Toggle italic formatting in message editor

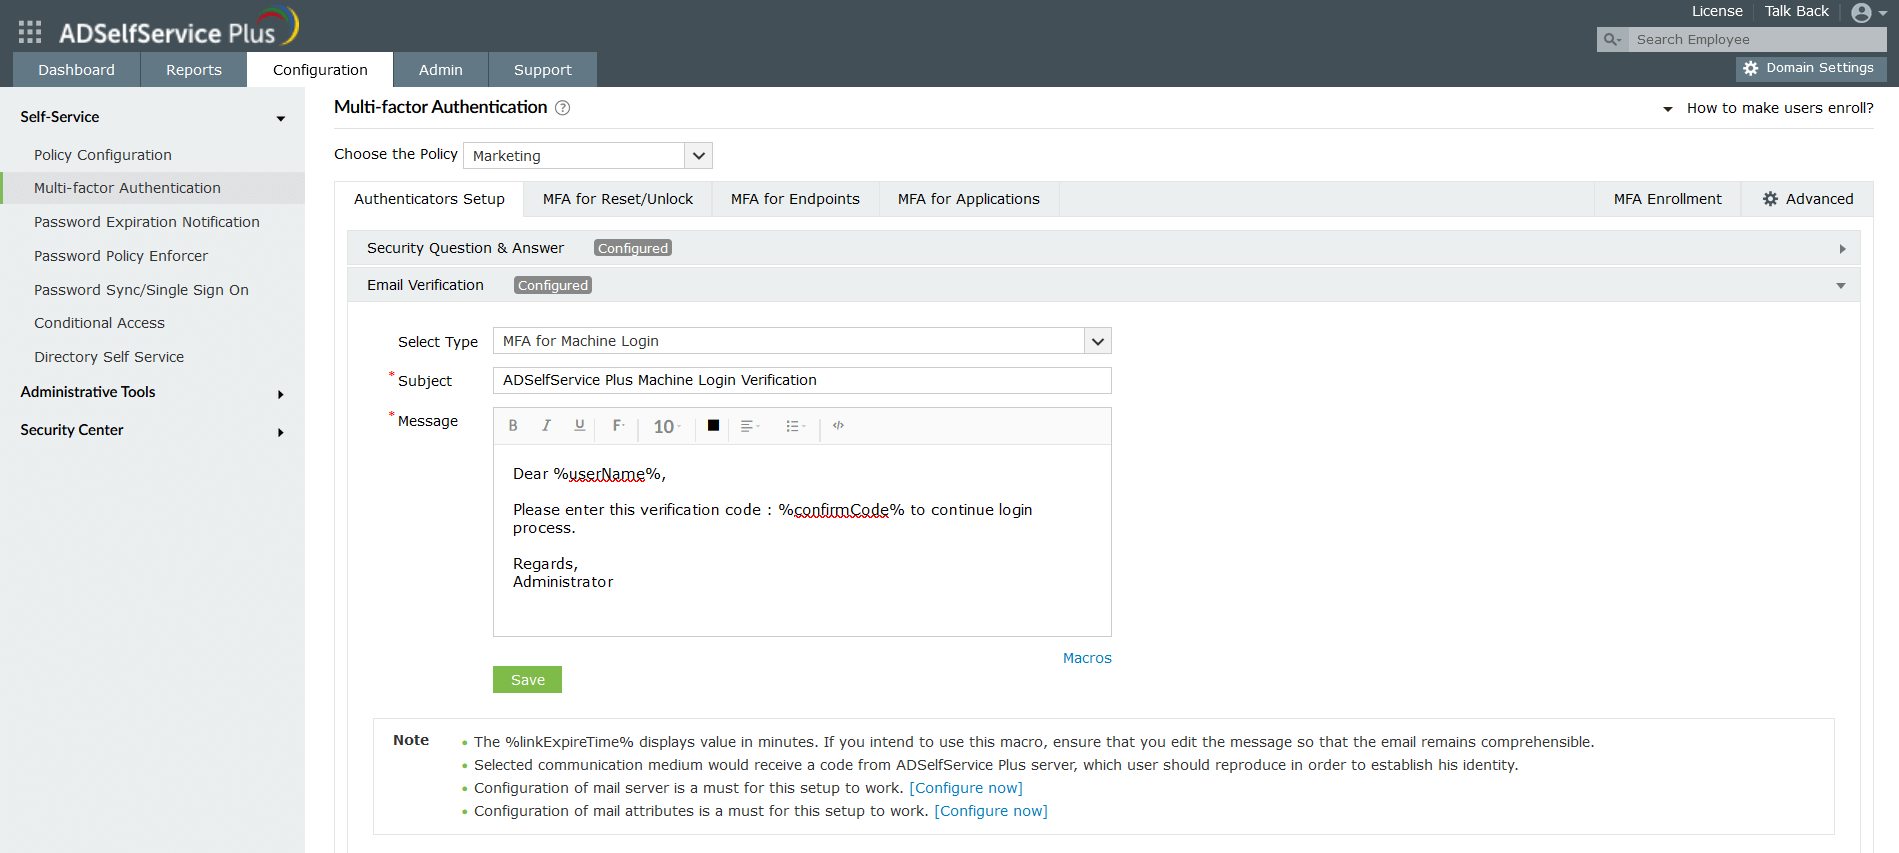[546, 426]
